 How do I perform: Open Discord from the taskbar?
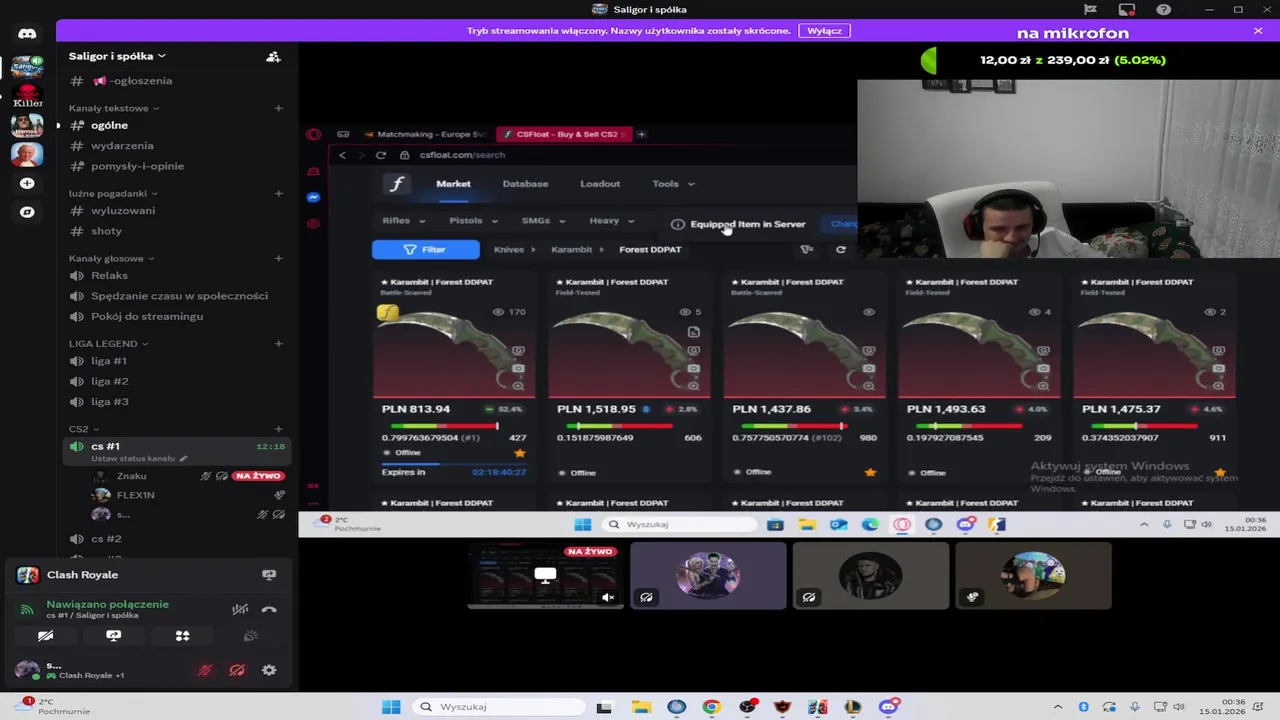(x=889, y=707)
